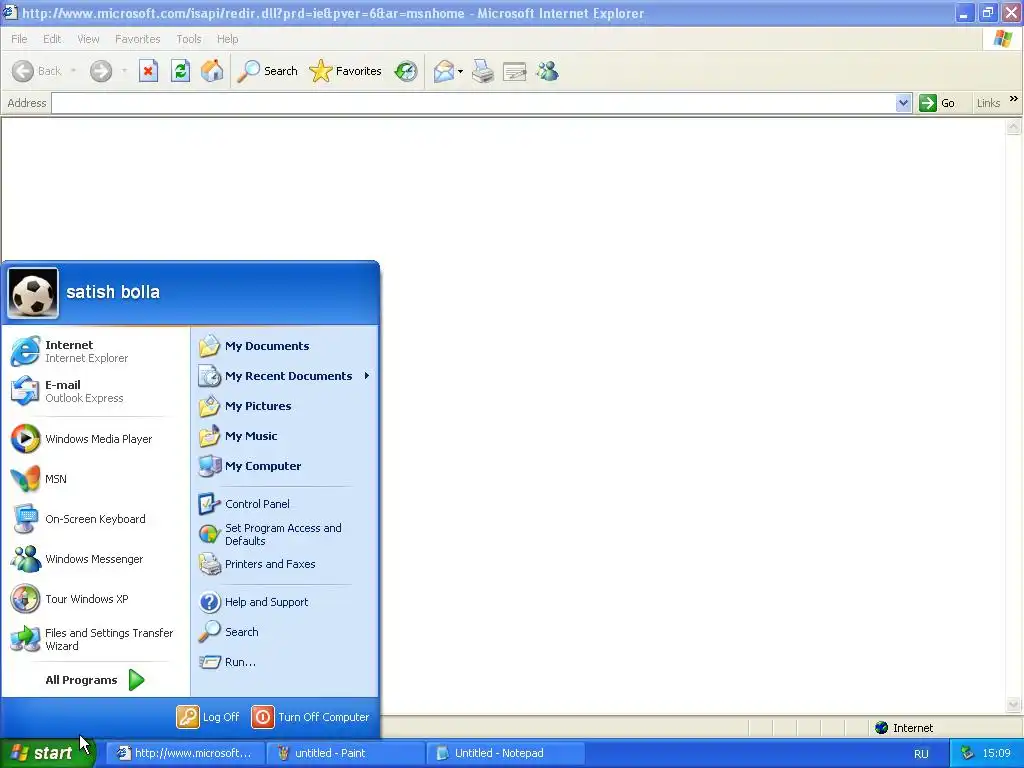The image size is (1024, 768).
Task: Switch to Untitled - Notepad taskbar button
Action: (505, 753)
